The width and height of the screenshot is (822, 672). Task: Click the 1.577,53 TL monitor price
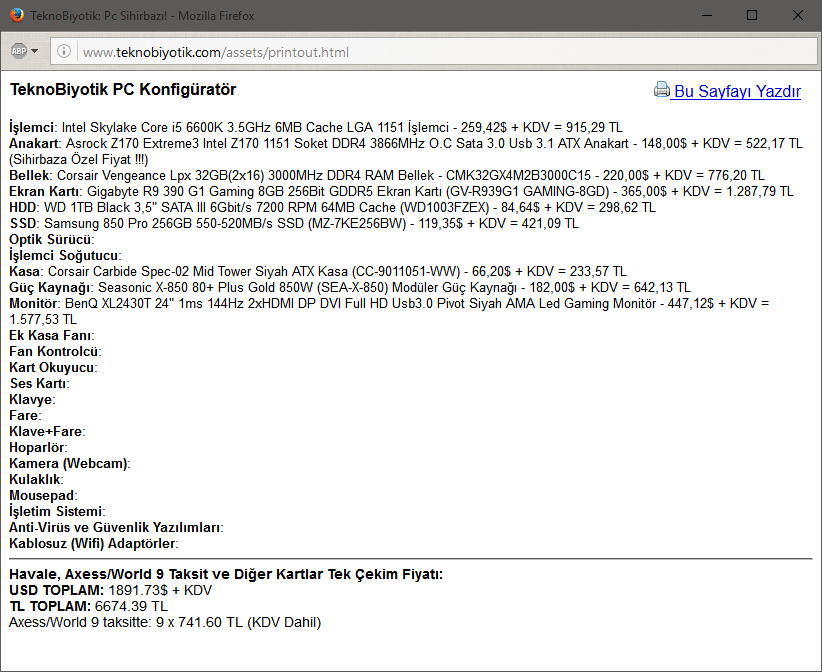pyautogui.click(x=43, y=319)
